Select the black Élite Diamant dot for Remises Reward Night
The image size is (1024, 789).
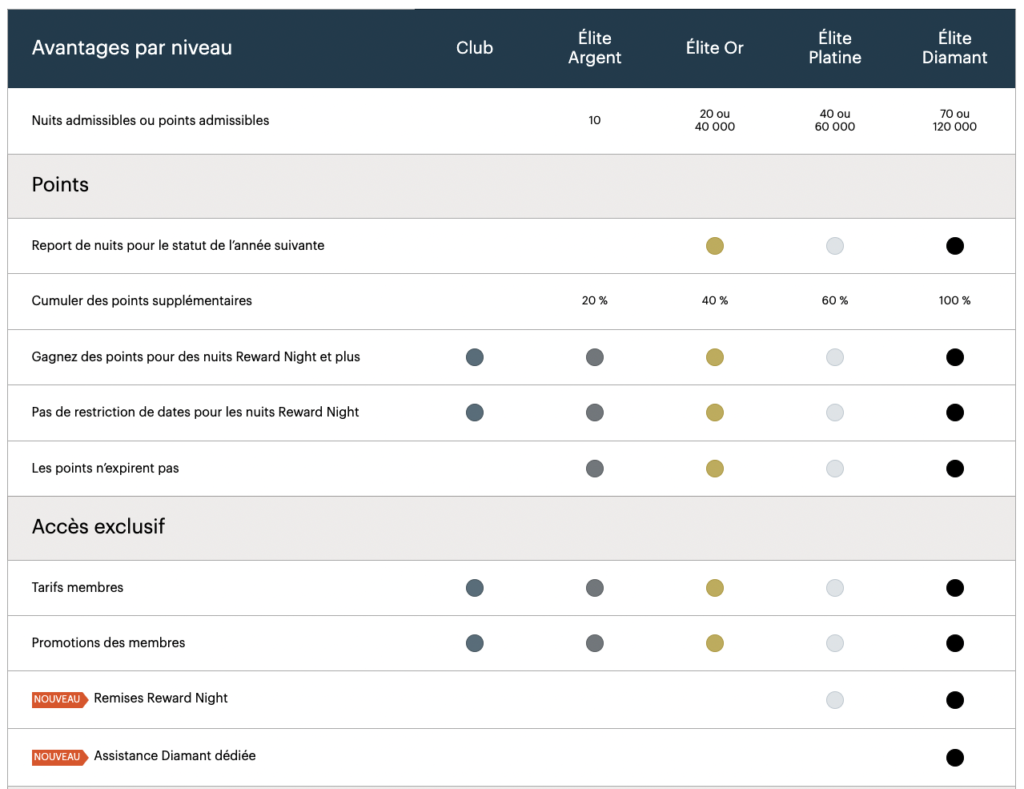coord(955,700)
